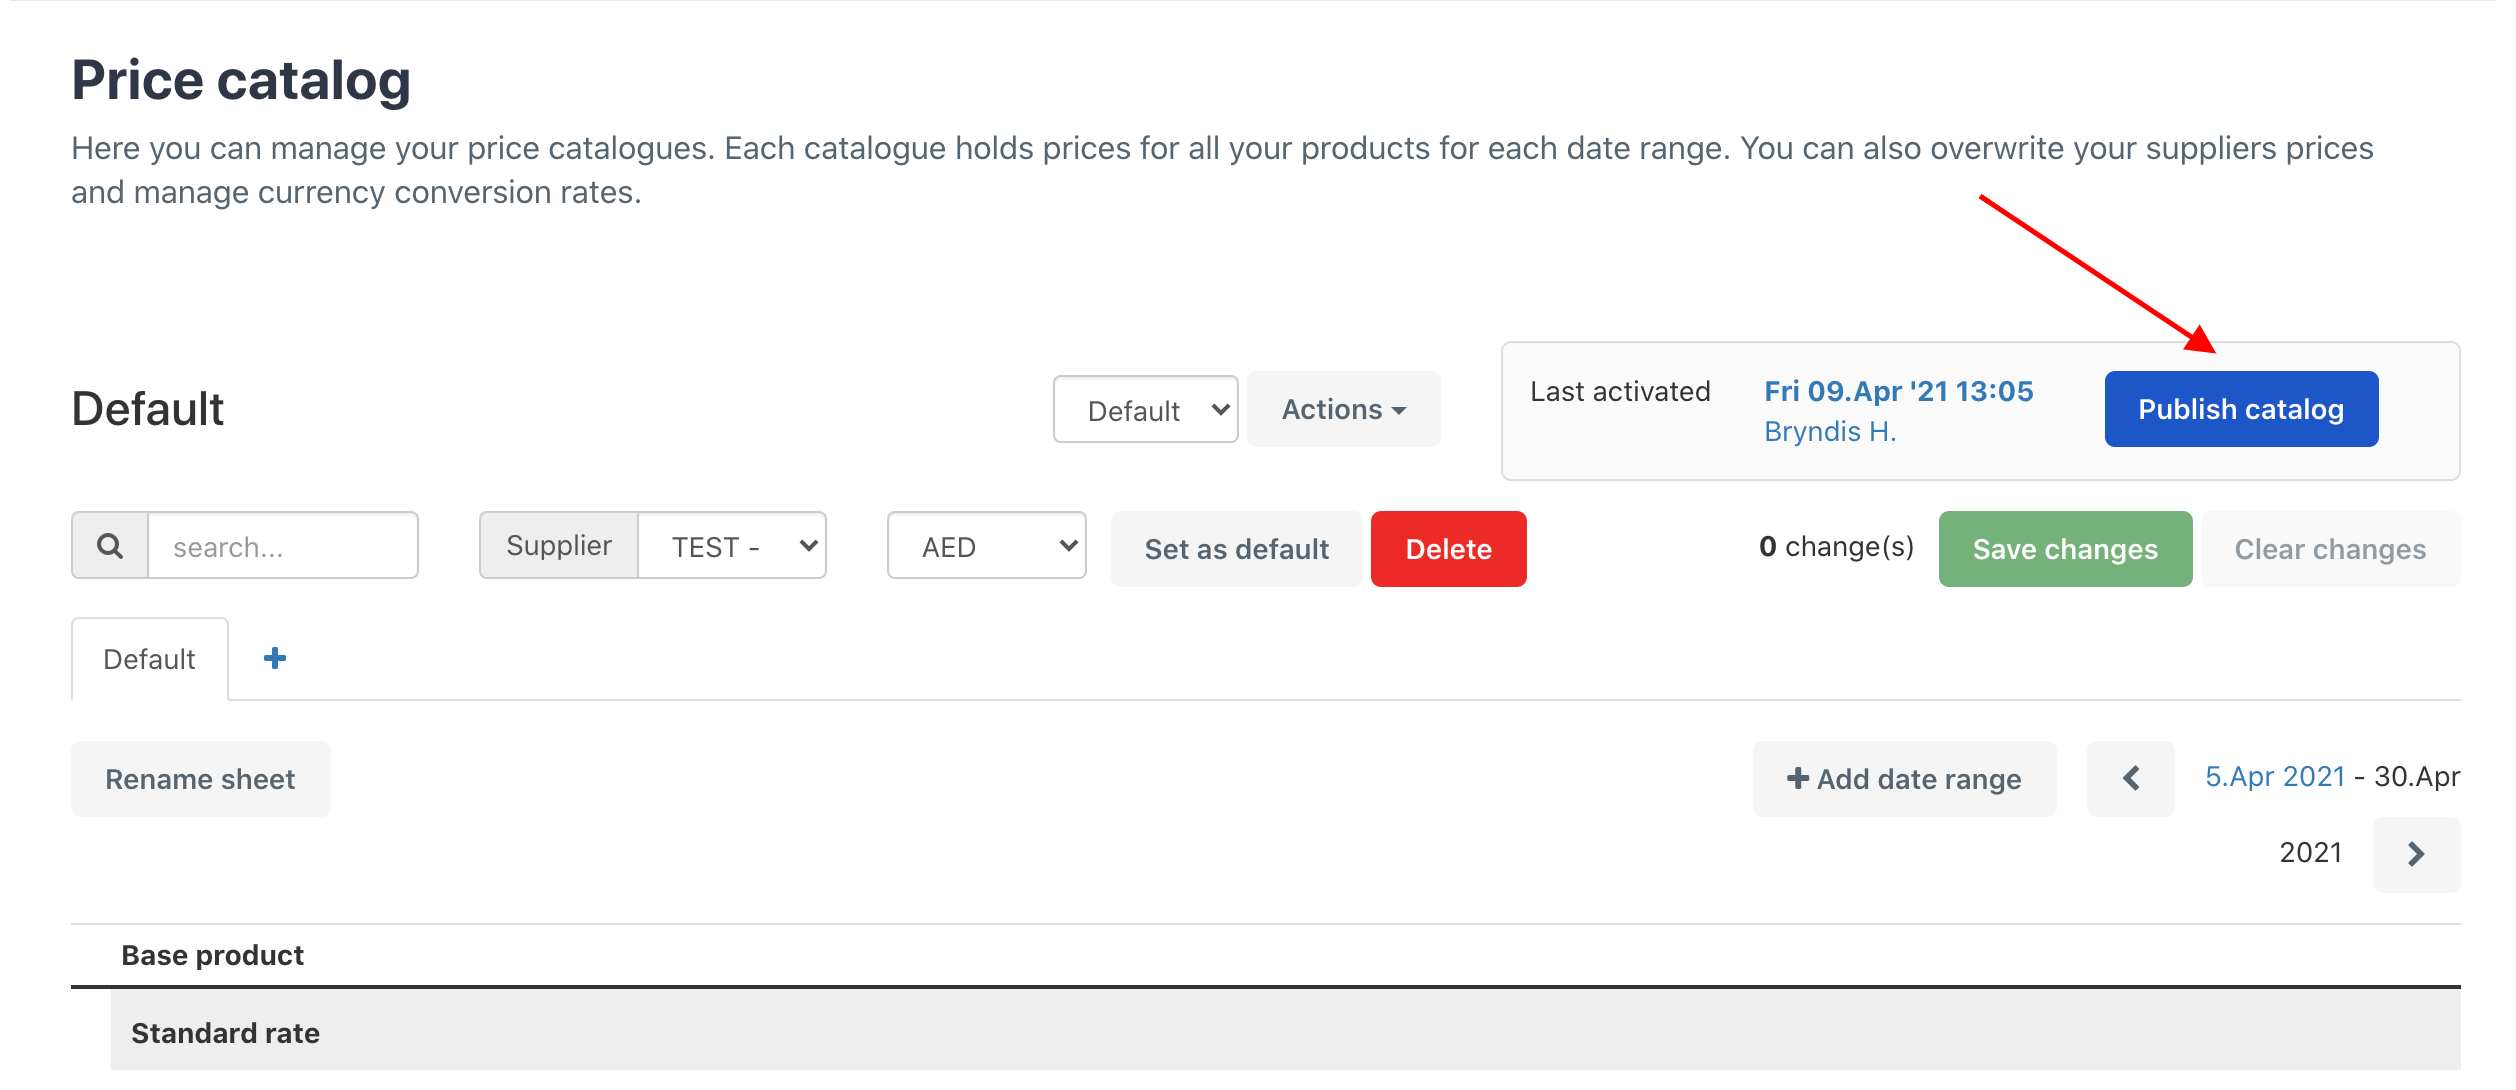
Task: Switch to the Default sheet tab
Action: (150, 659)
